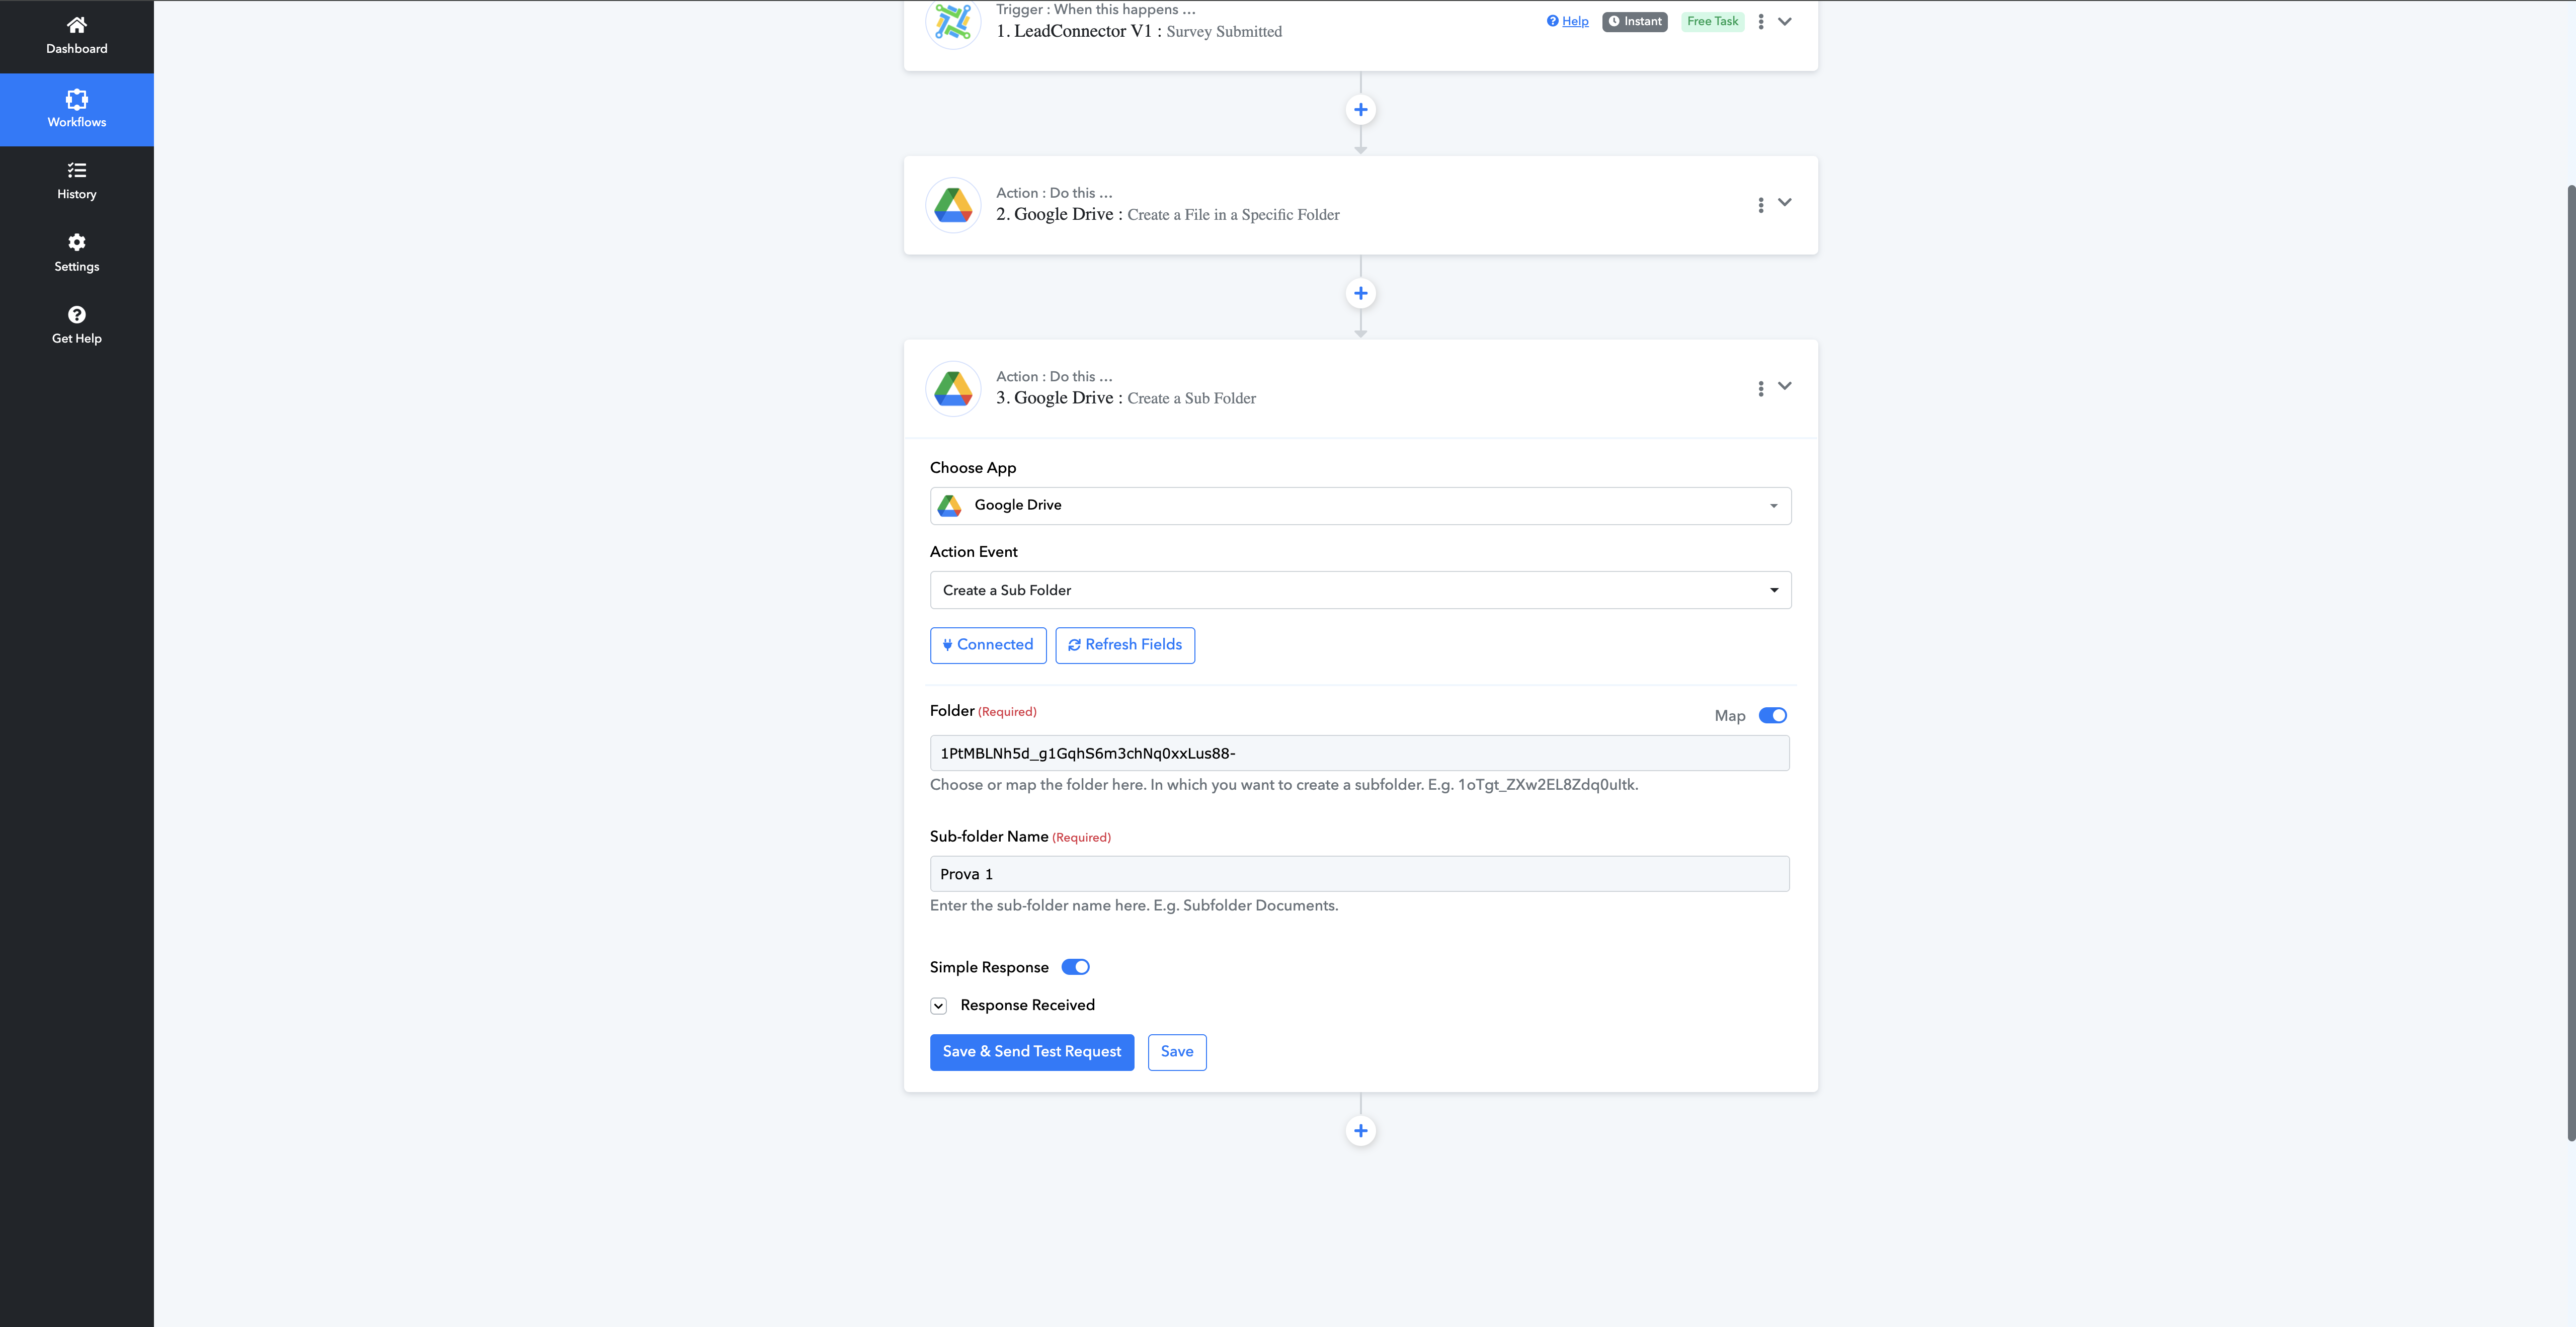Open the Settings sidebar item
This screenshot has height=1327, width=2576.
coord(76,253)
